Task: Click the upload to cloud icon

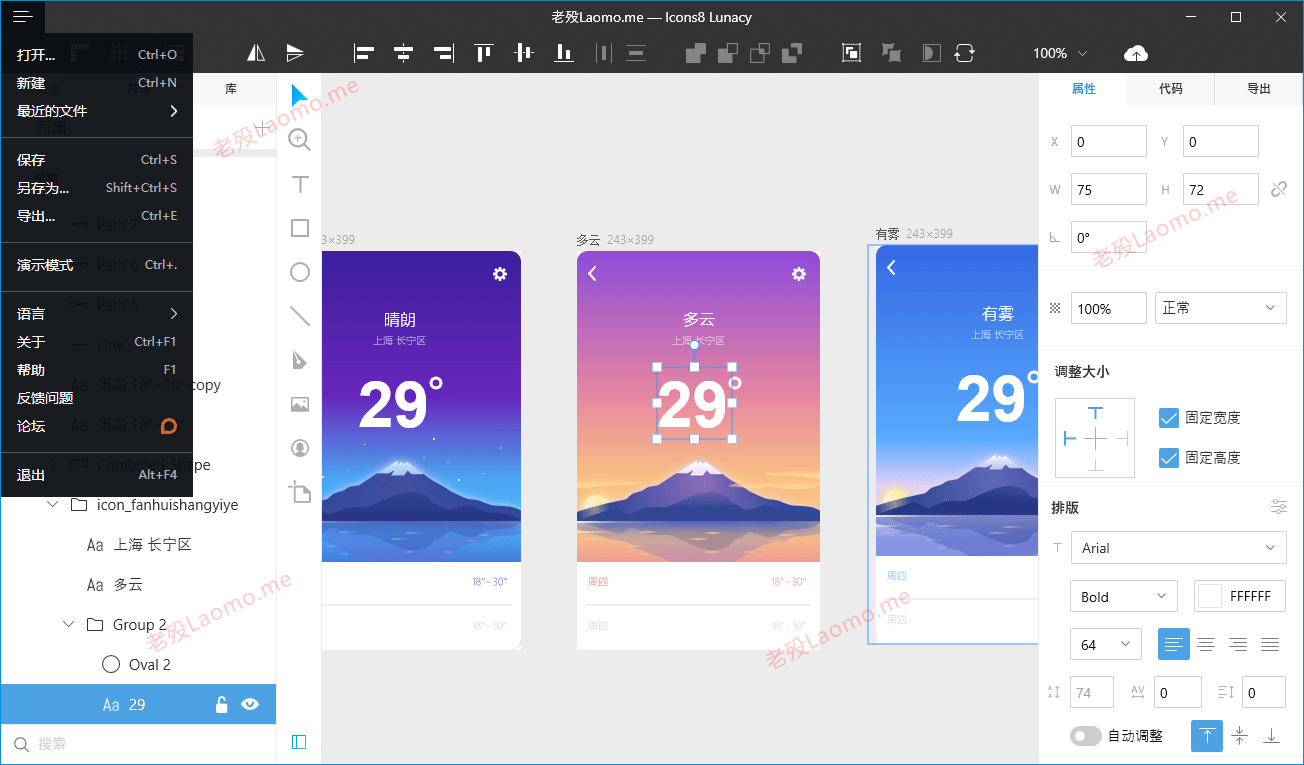Action: point(1136,53)
